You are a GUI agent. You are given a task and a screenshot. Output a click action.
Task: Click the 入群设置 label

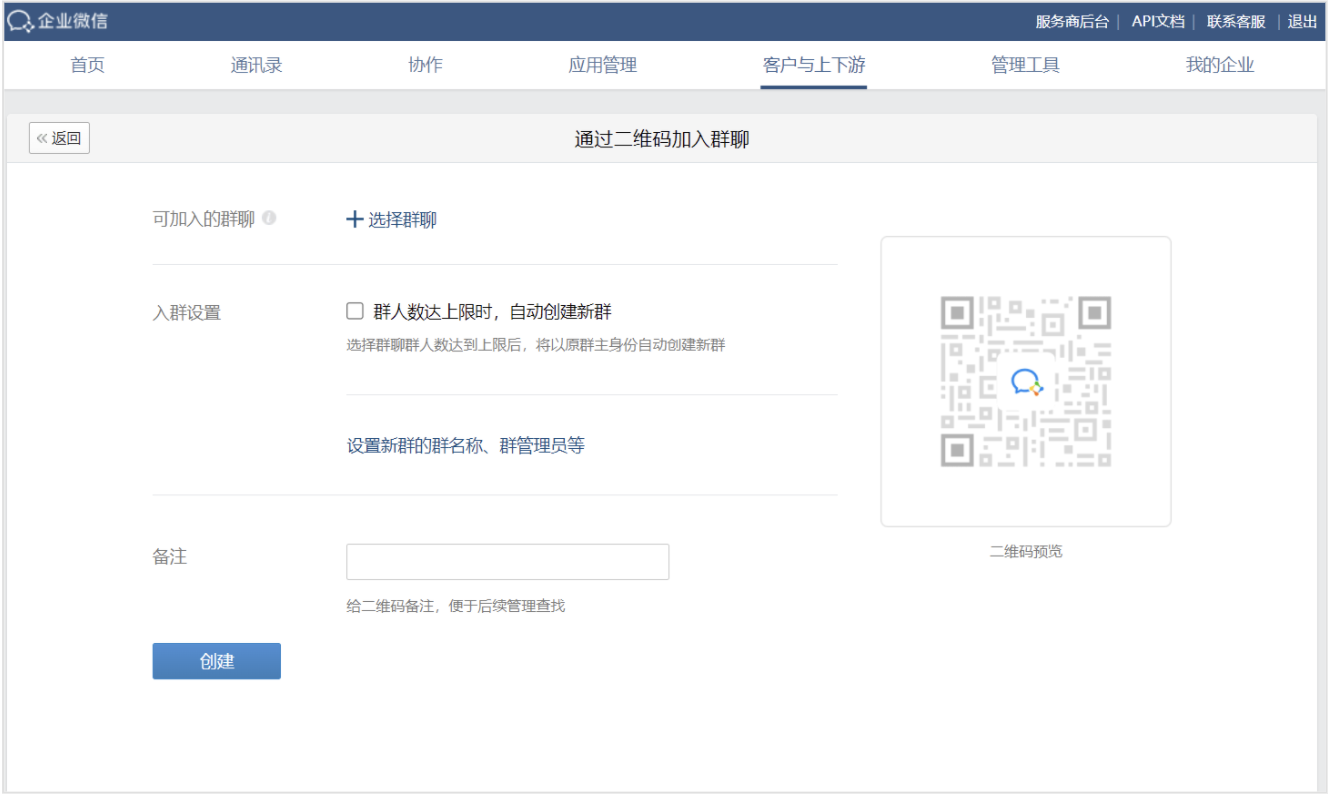186,312
